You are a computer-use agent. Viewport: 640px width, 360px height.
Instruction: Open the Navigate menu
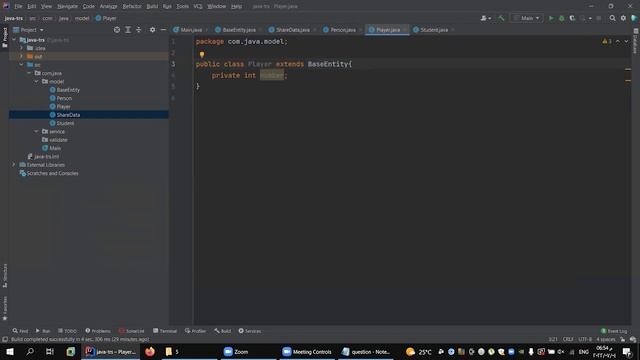click(67, 7)
